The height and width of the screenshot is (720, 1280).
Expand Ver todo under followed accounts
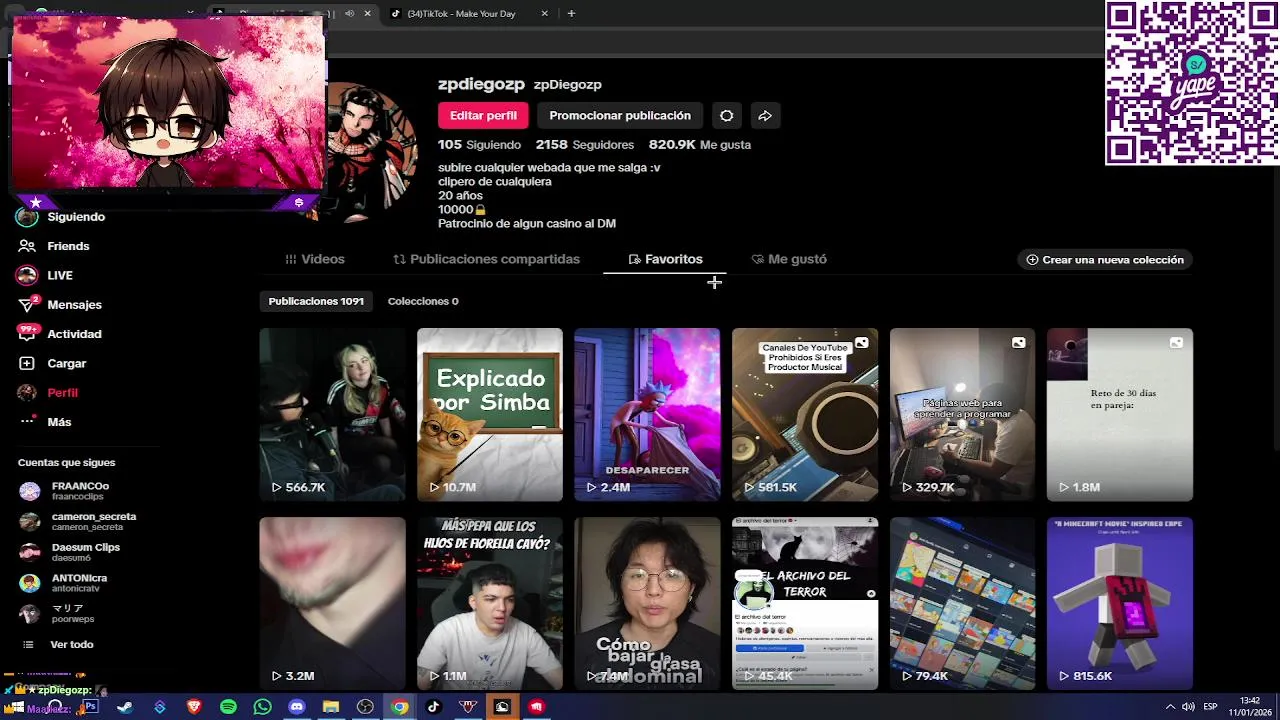58,645
